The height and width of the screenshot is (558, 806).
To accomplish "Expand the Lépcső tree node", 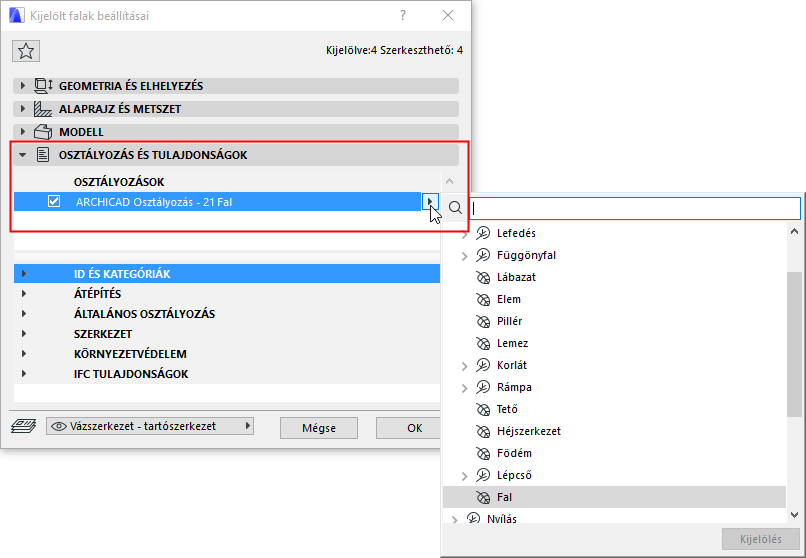I will tap(465, 476).
